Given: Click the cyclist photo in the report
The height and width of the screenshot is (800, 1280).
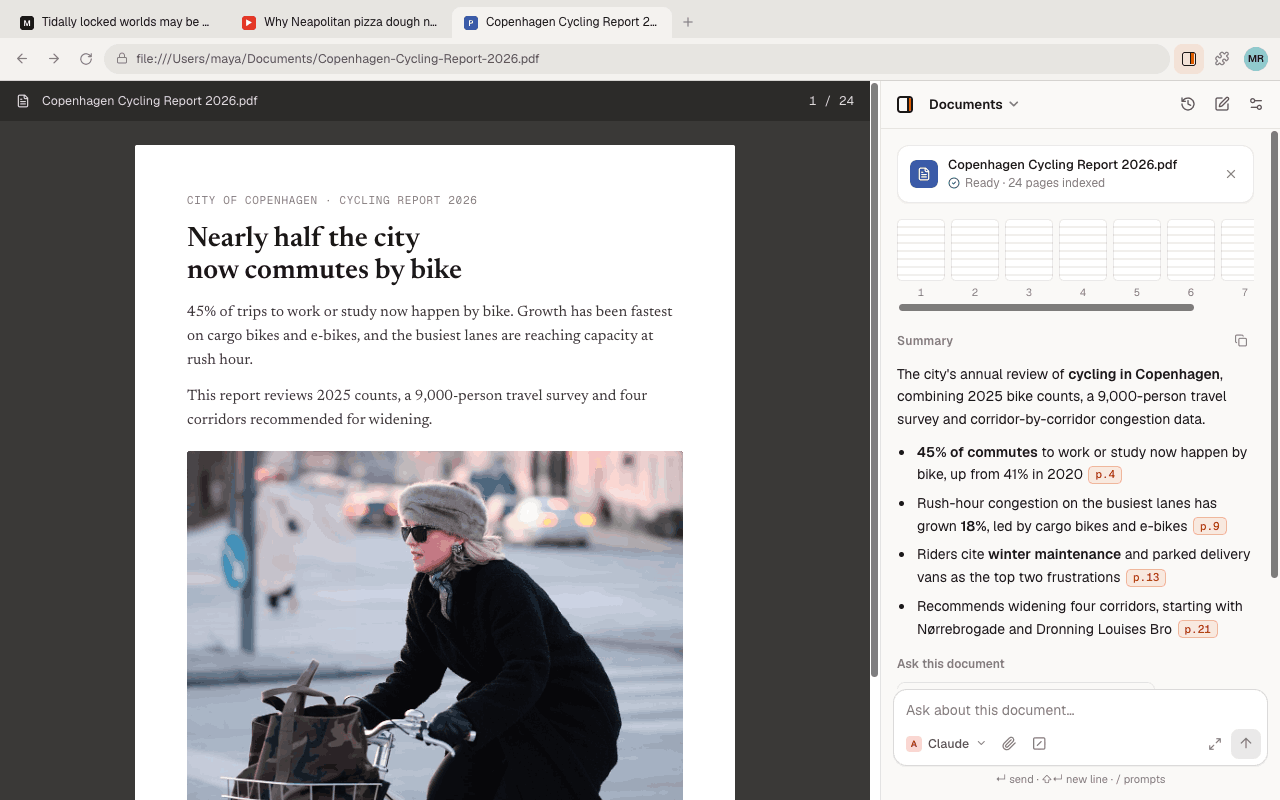Looking at the screenshot, I should [435, 625].
